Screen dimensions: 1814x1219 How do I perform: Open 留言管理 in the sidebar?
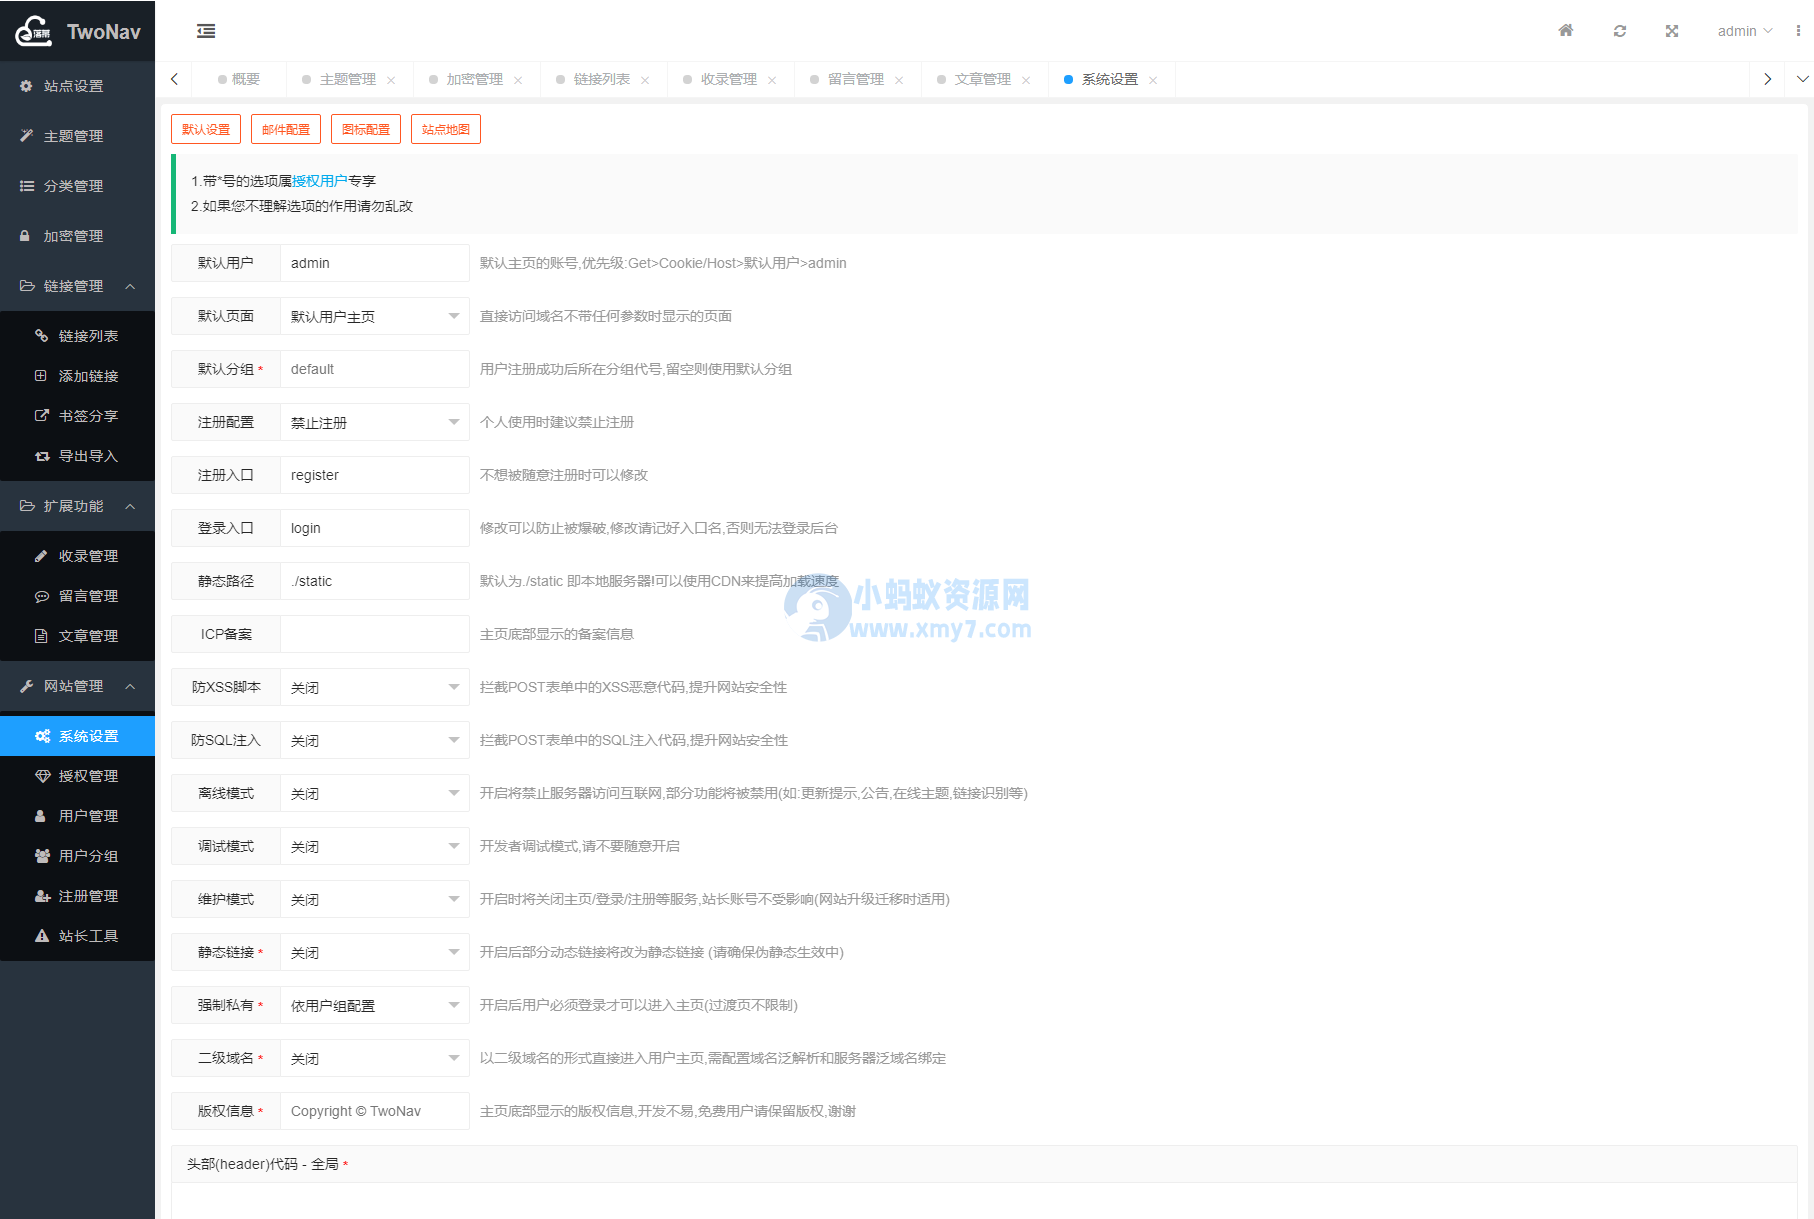coord(77,596)
